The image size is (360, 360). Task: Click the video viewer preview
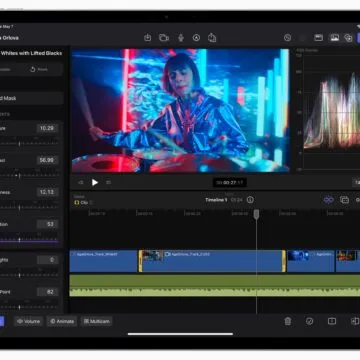[180, 110]
